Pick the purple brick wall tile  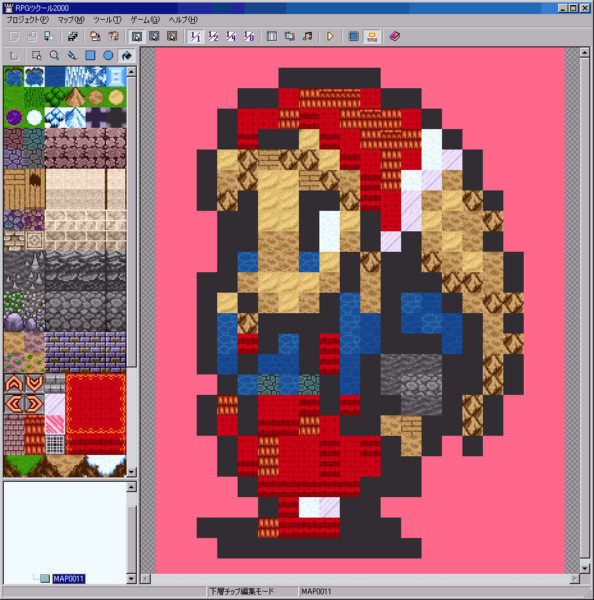(x=85, y=352)
